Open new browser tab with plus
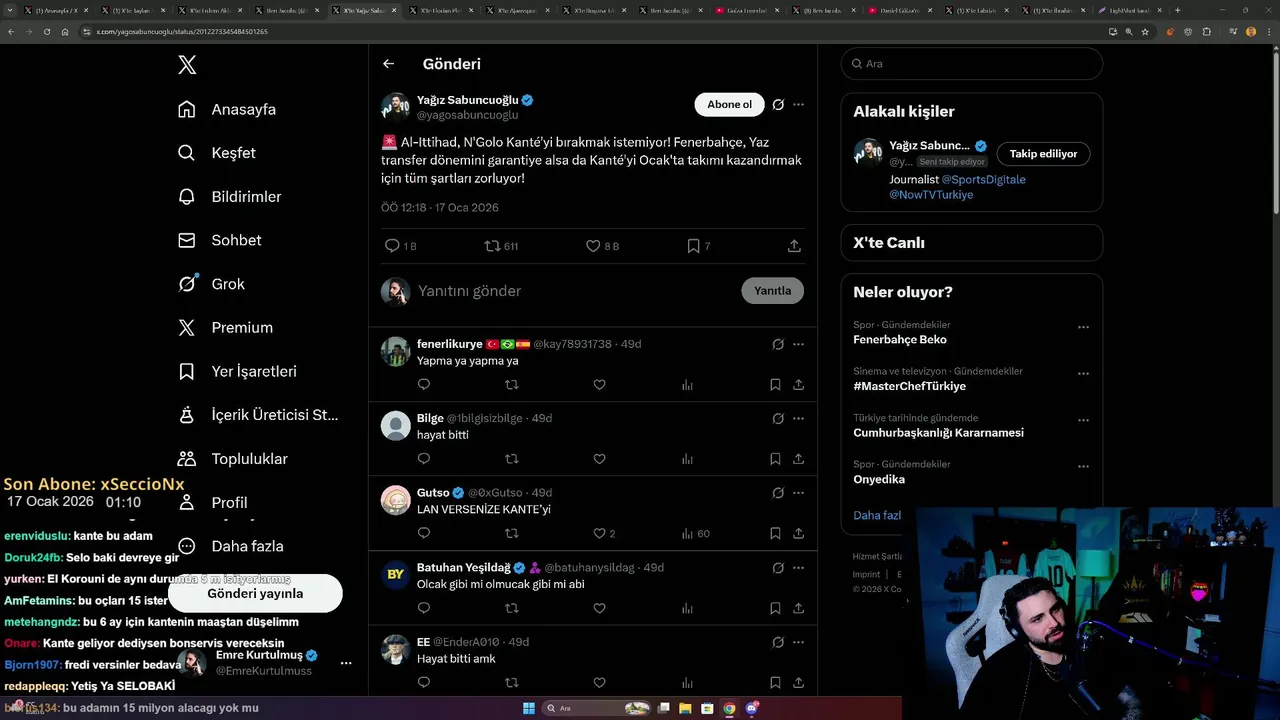The image size is (1280, 720). 1177,10
